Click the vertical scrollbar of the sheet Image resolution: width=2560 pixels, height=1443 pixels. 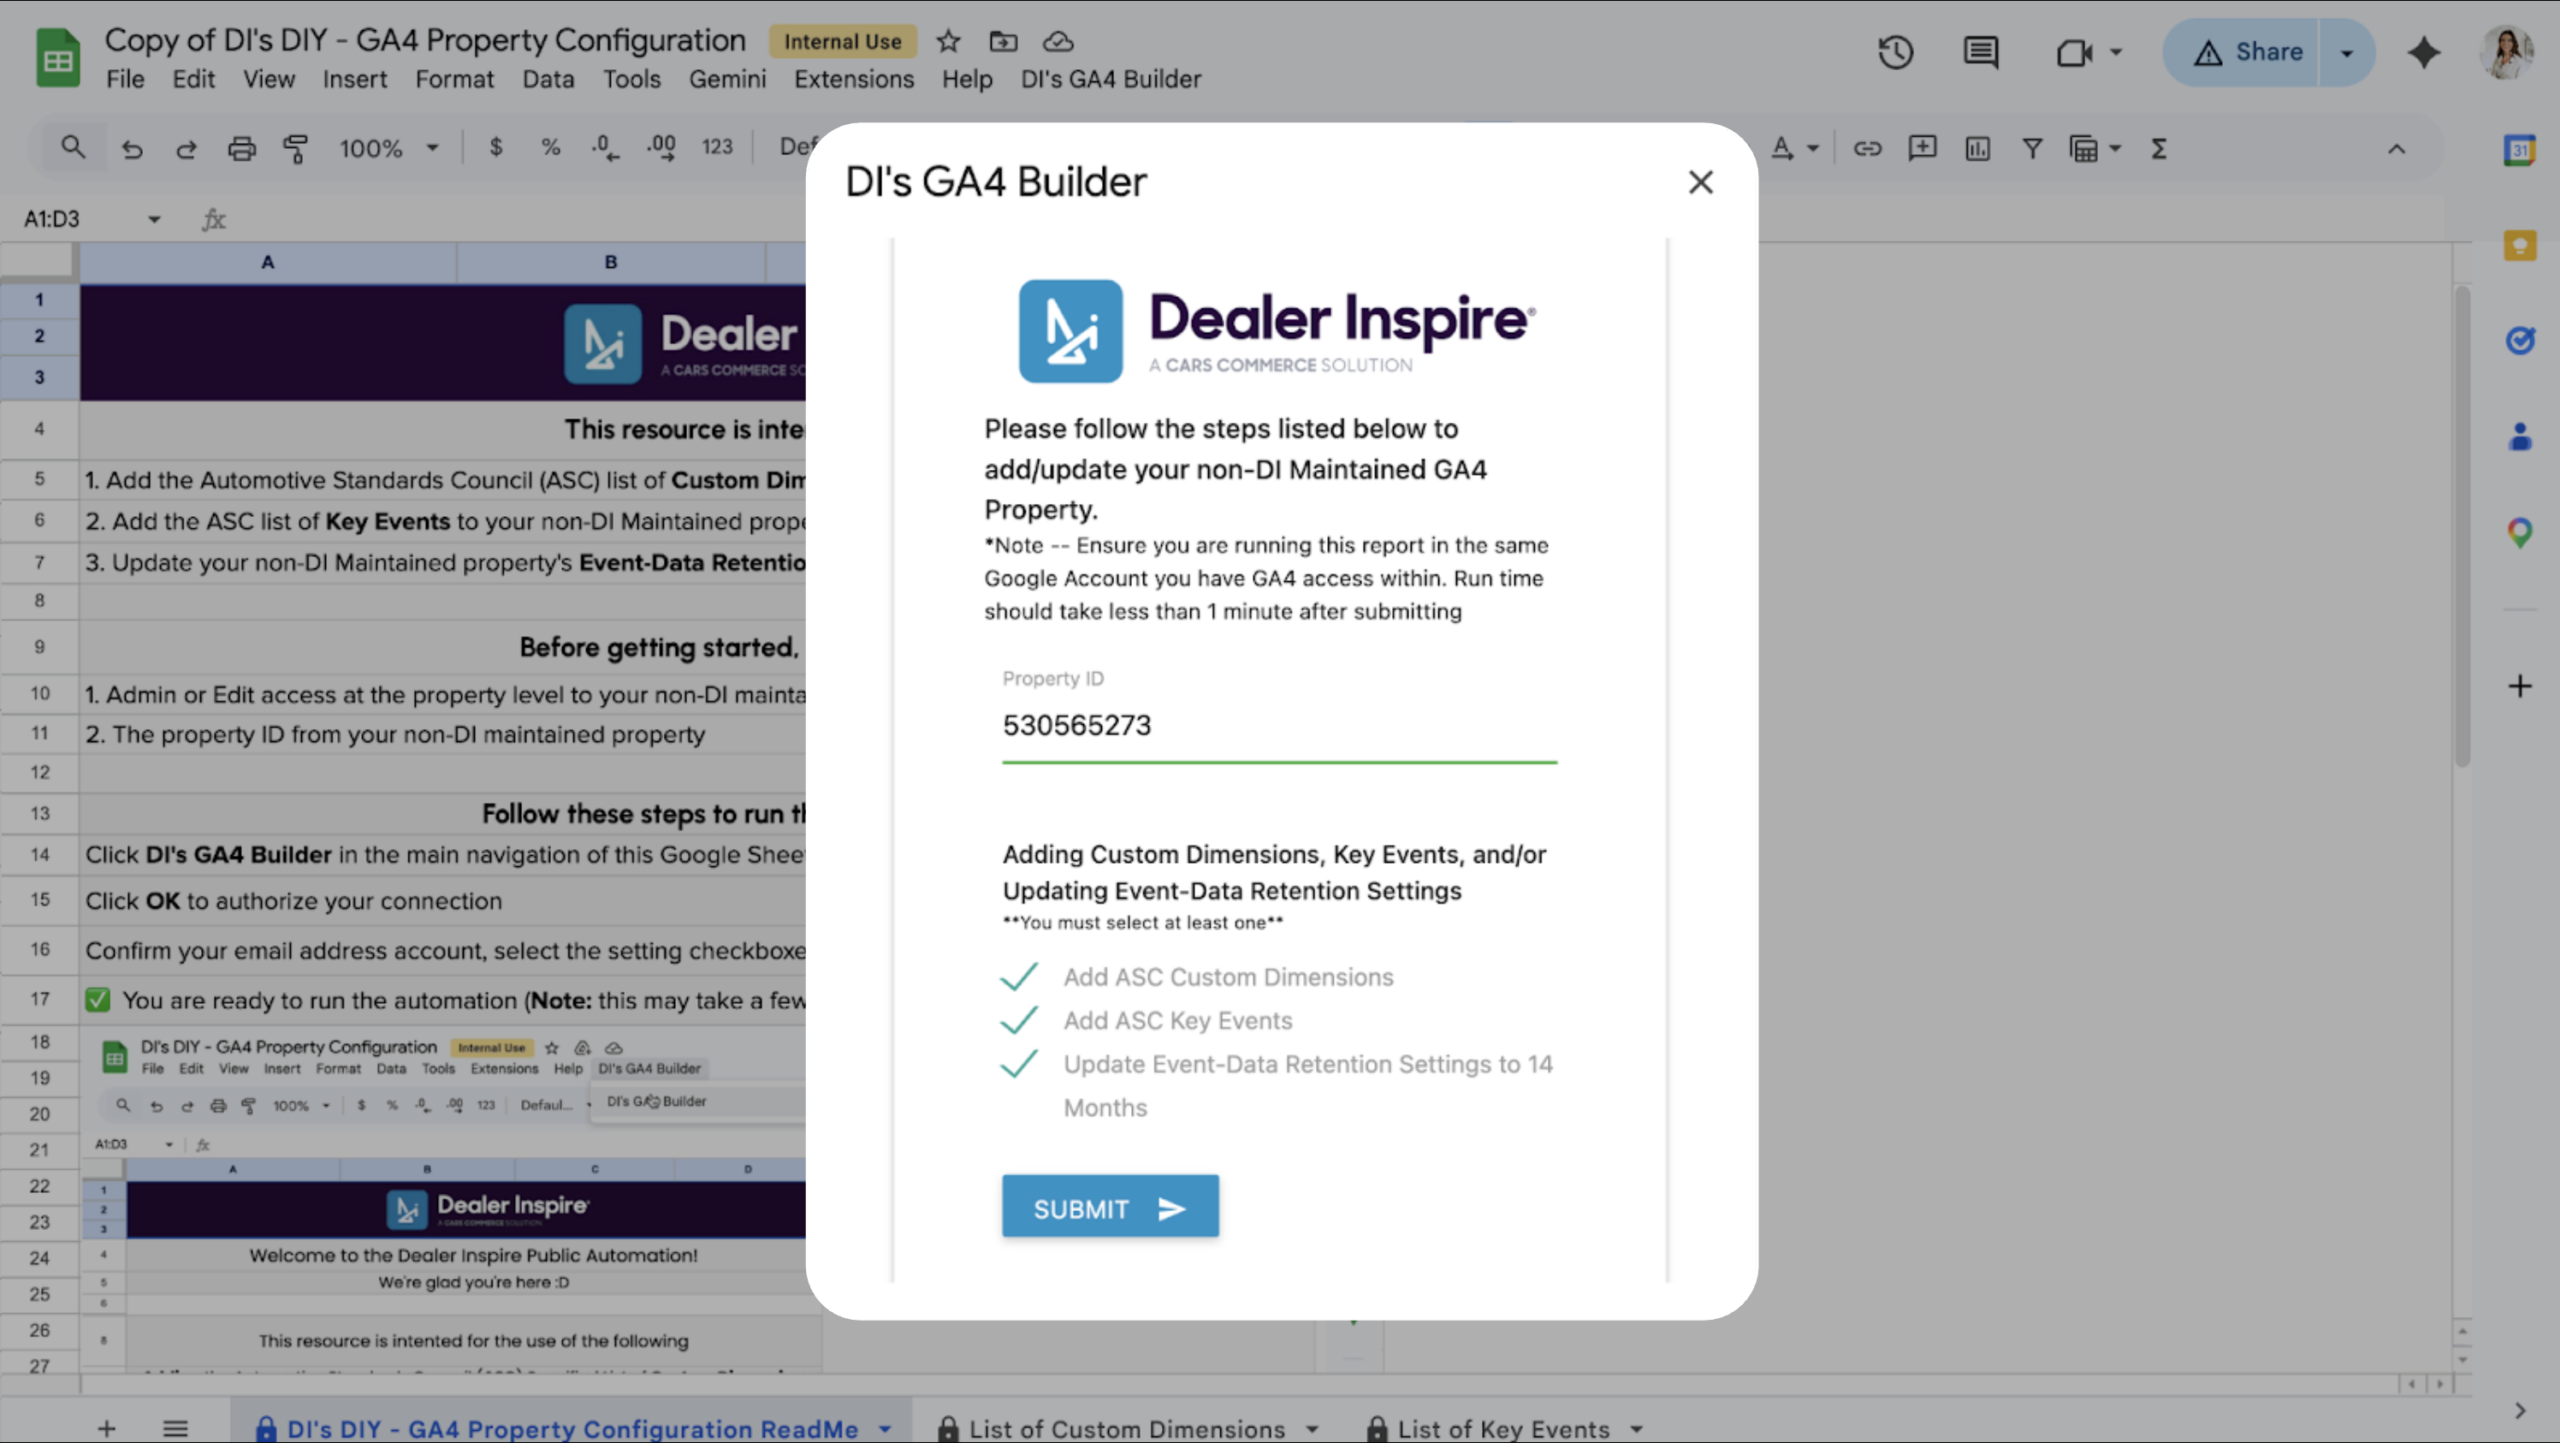coord(2462,526)
